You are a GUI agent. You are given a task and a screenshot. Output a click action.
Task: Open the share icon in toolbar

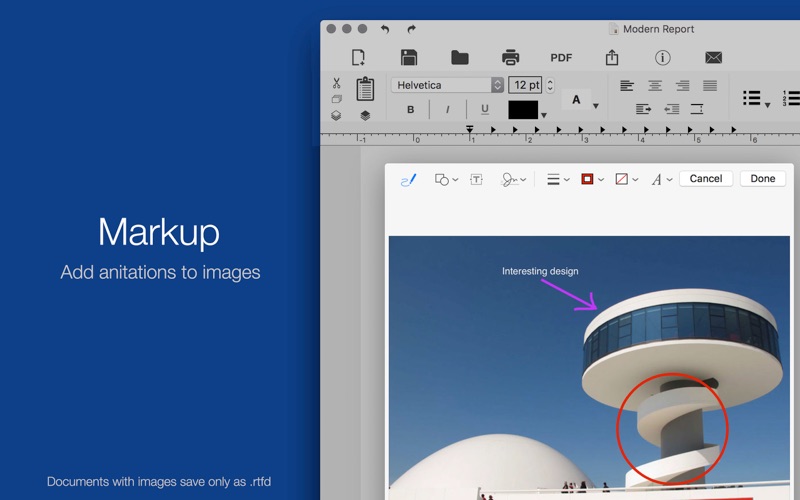(x=613, y=58)
